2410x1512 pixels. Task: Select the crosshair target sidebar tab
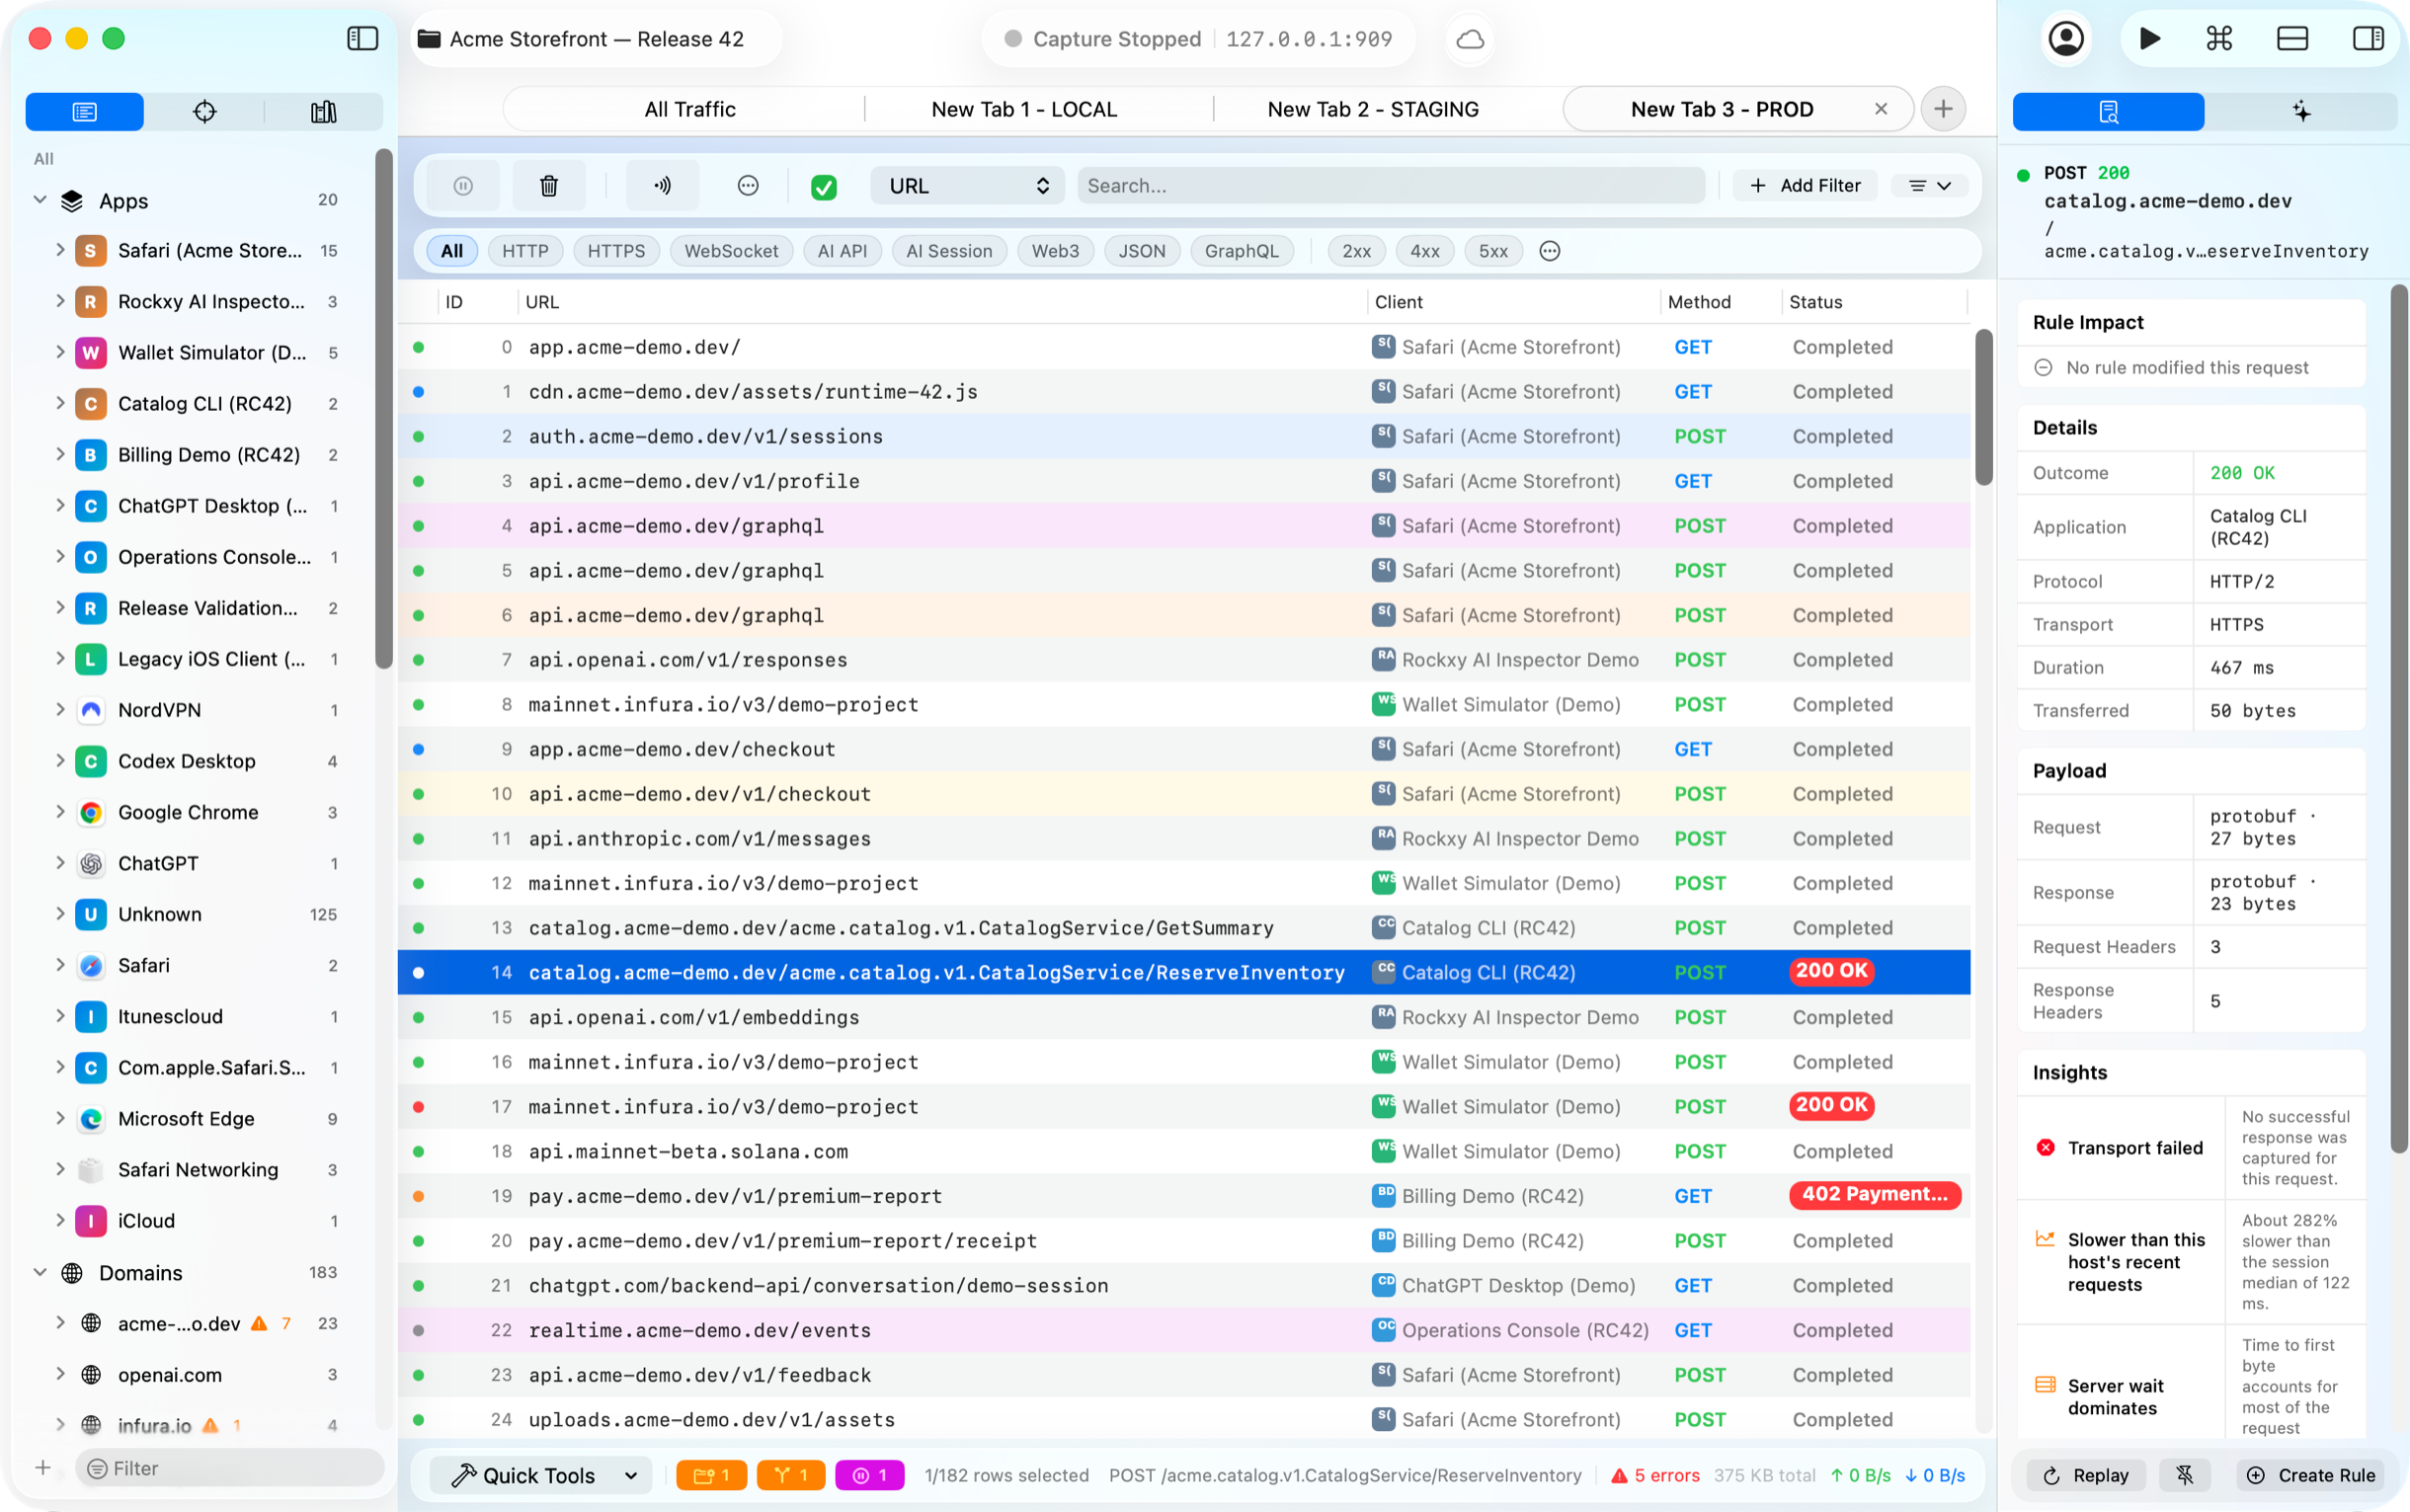click(204, 111)
